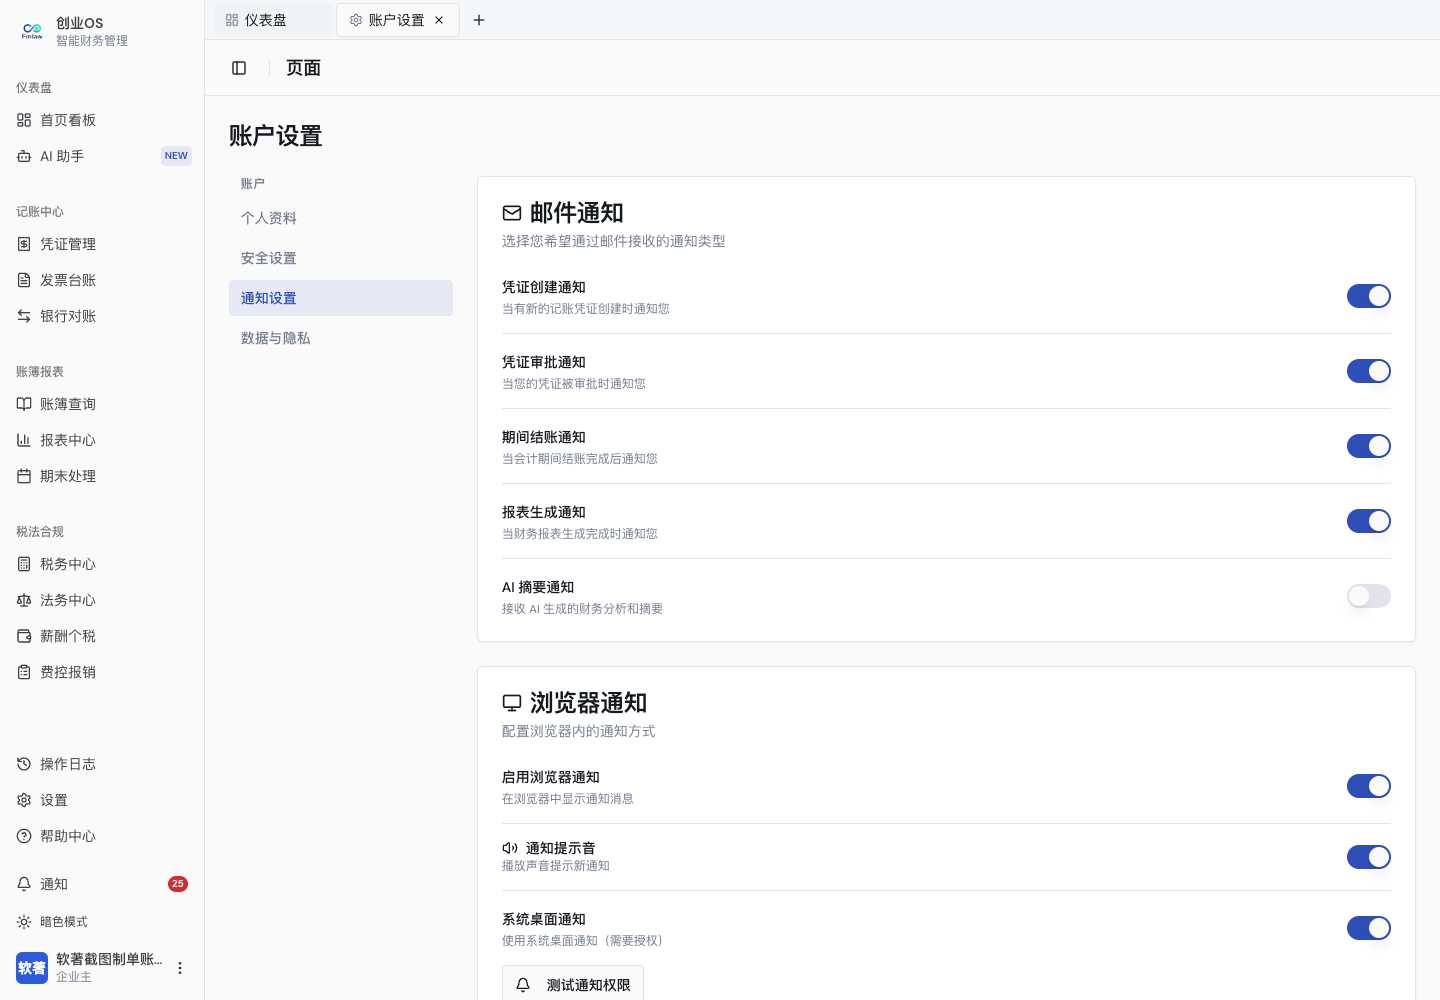Go to 首页看板 in sidebar
Viewport: 1440px width, 1000px height.
pos(102,120)
